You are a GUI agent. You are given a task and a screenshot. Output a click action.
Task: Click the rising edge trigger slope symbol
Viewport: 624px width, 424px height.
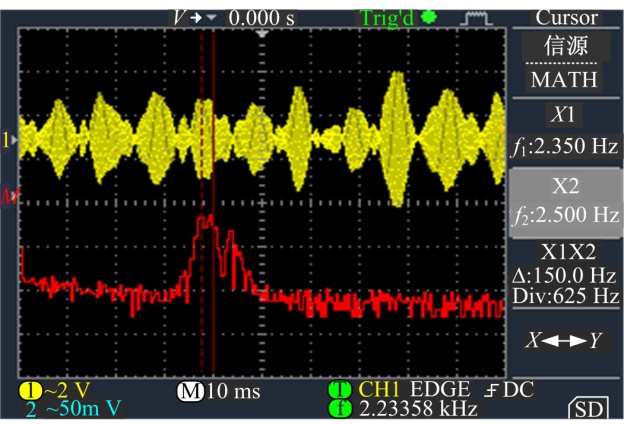click(x=491, y=389)
